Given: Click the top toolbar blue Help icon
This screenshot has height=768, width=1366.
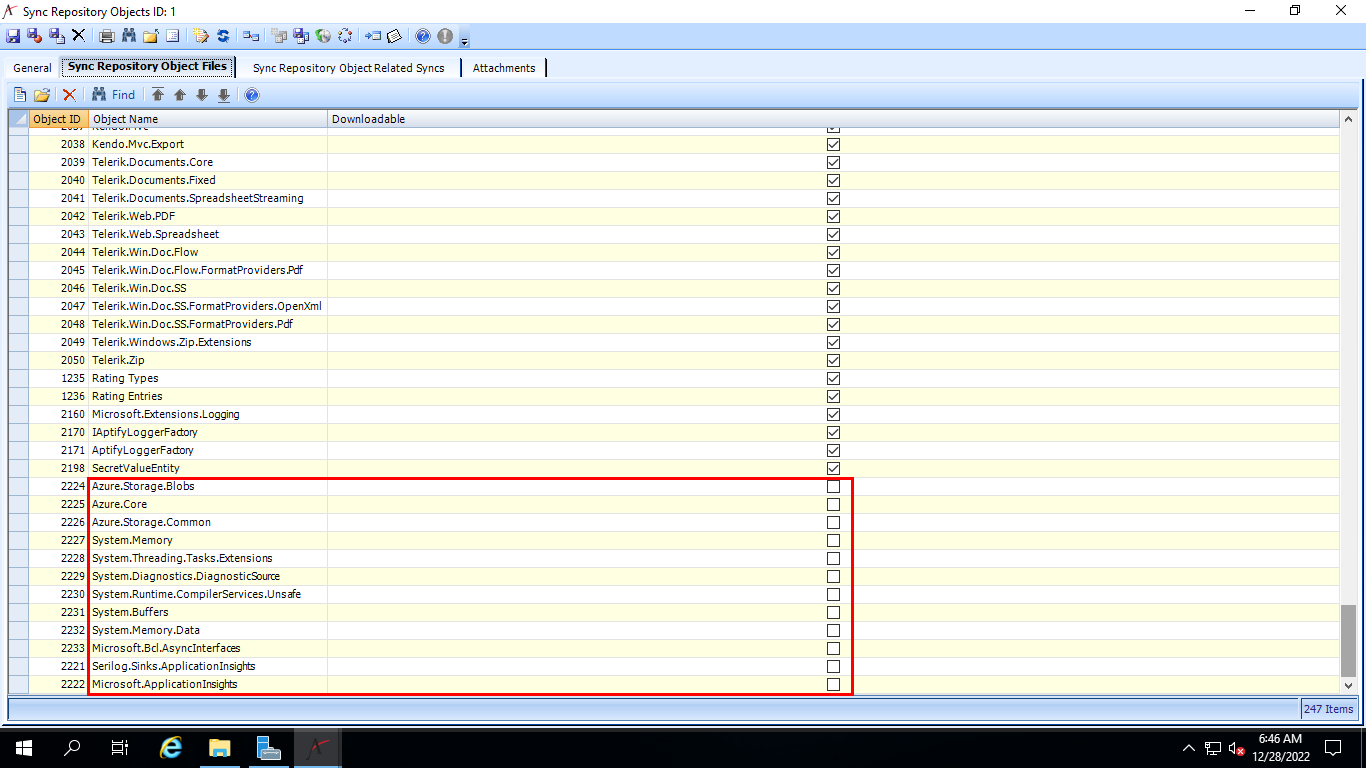Looking at the screenshot, I should coord(423,36).
